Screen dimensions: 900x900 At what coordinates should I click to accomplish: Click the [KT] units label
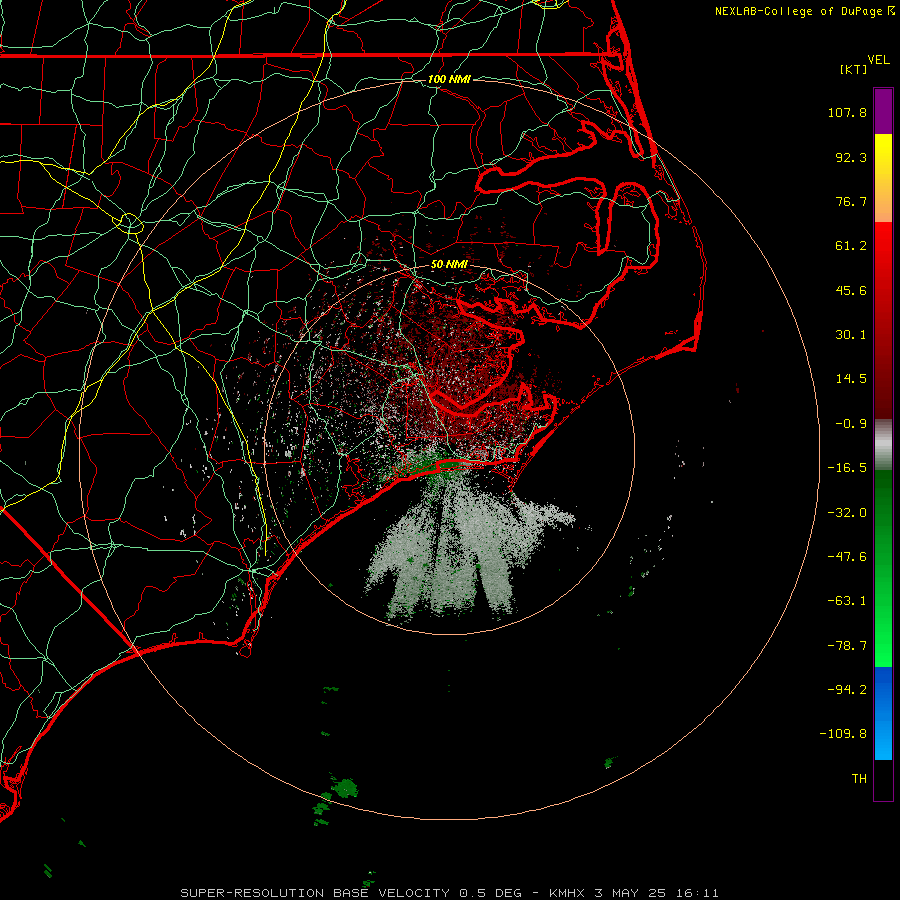coord(854,69)
